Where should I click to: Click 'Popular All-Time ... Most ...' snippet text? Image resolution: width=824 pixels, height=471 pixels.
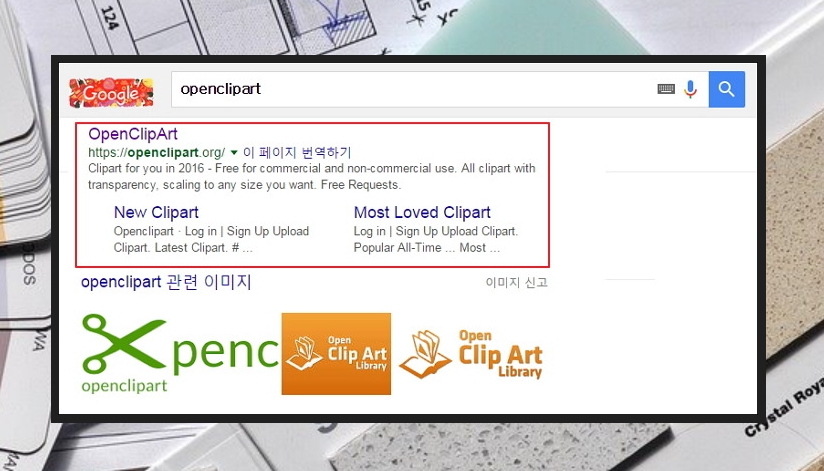point(426,248)
